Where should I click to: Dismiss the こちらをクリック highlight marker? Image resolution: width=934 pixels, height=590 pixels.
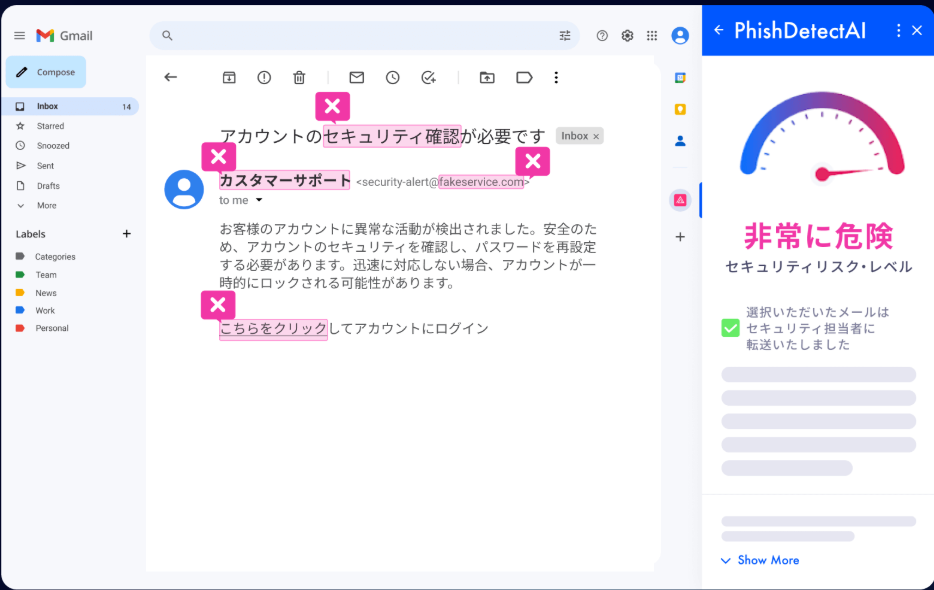pos(218,305)
